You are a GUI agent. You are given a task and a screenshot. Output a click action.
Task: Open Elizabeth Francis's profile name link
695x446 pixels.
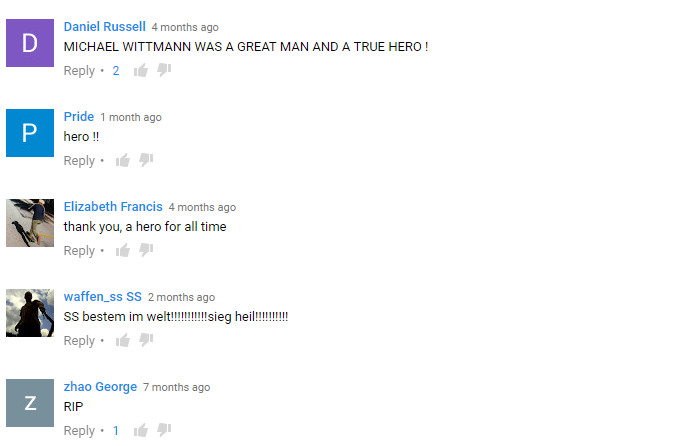[x=113, y=207]
